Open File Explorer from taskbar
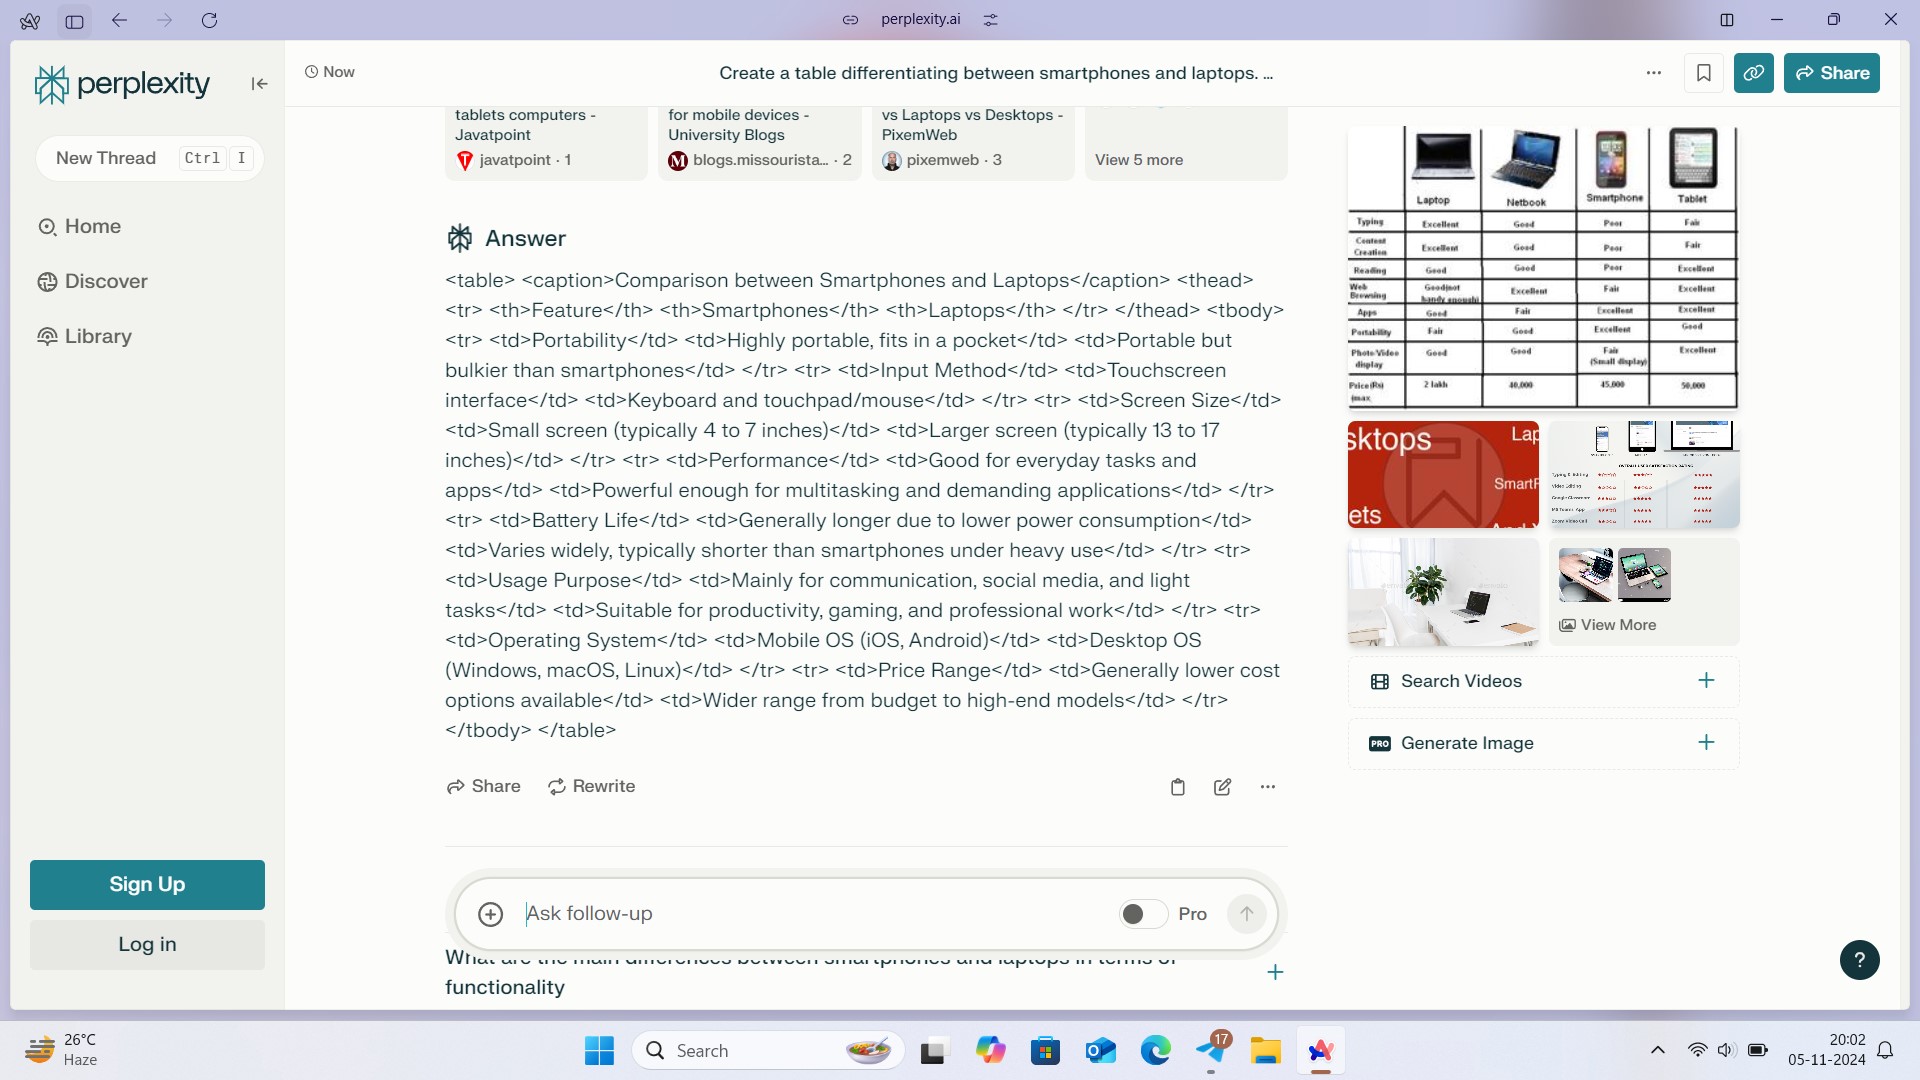 [x=1265, y=1051]
